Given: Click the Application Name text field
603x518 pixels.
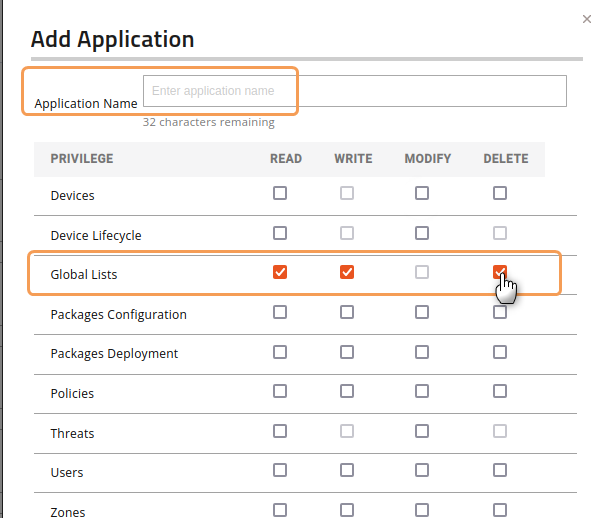Looking at the screenshot, I should (354, 91).
